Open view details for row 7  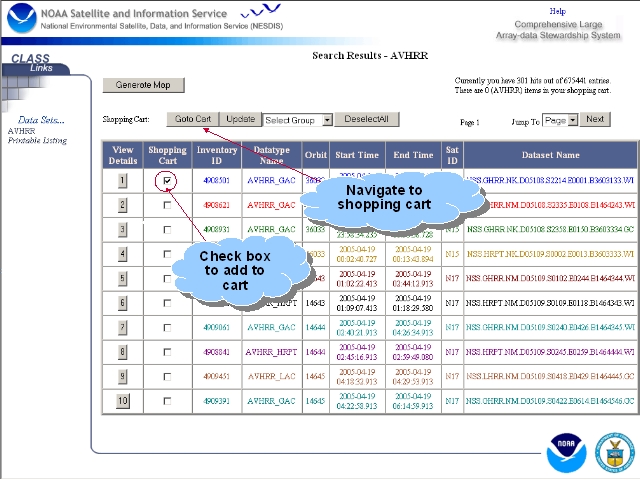coord(122,327)
